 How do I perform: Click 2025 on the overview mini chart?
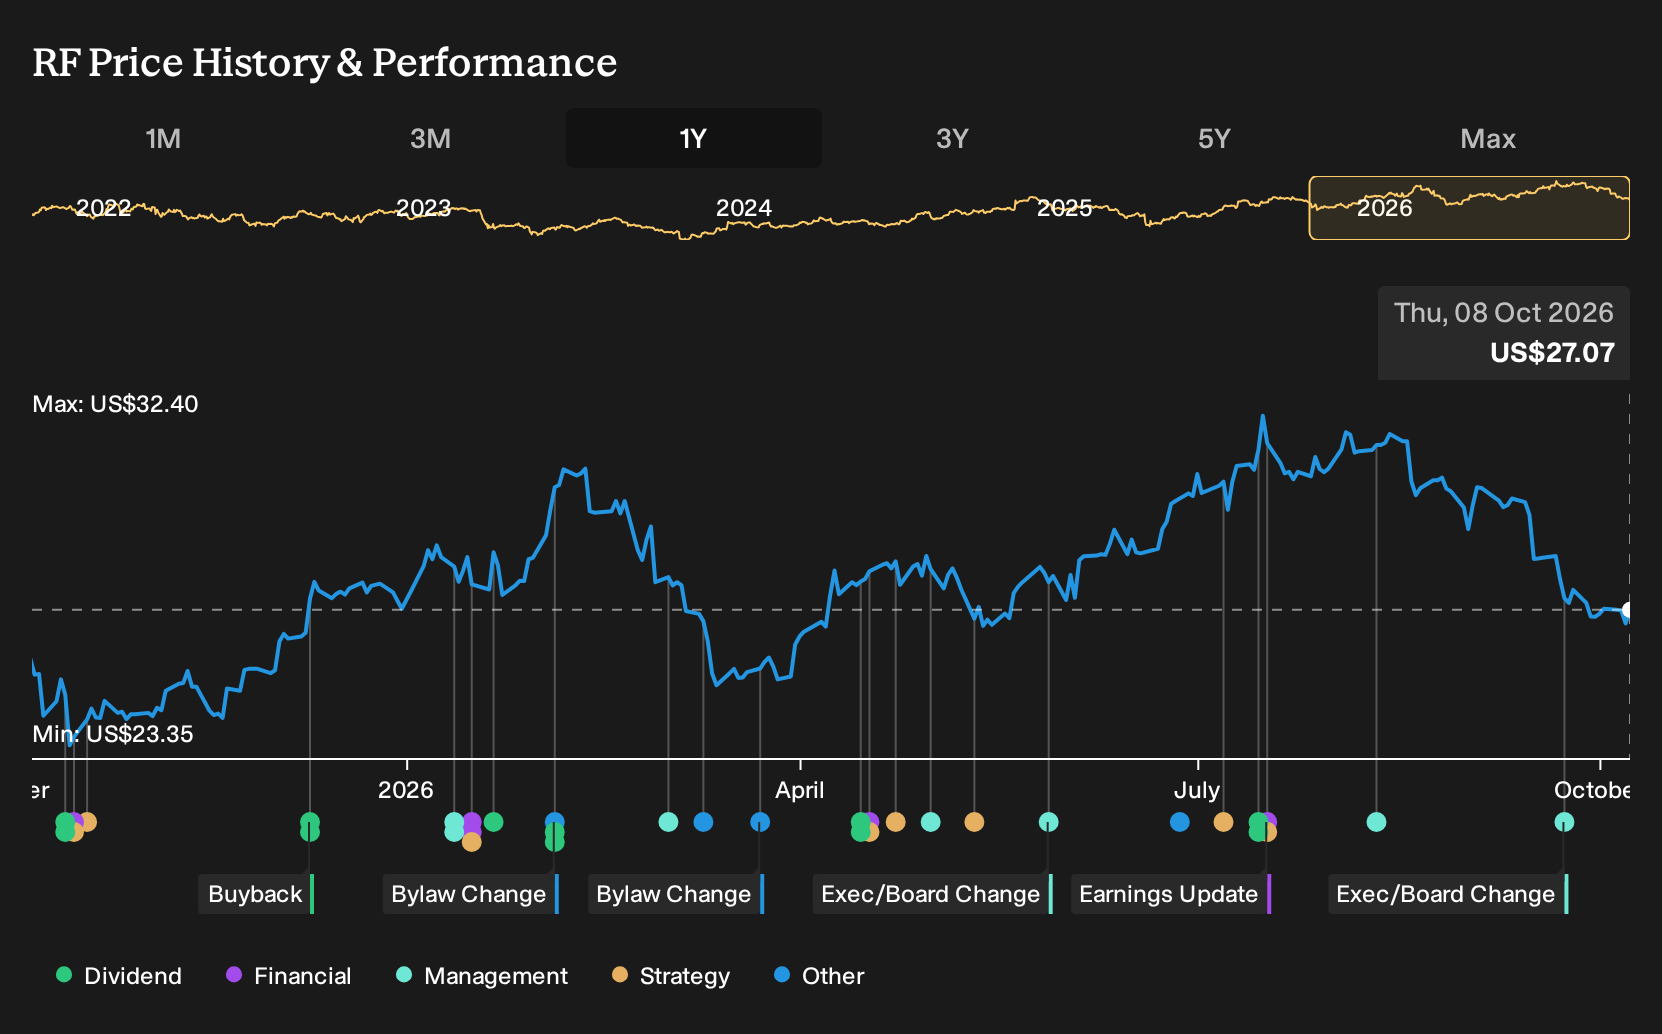tap(1064, 208)
